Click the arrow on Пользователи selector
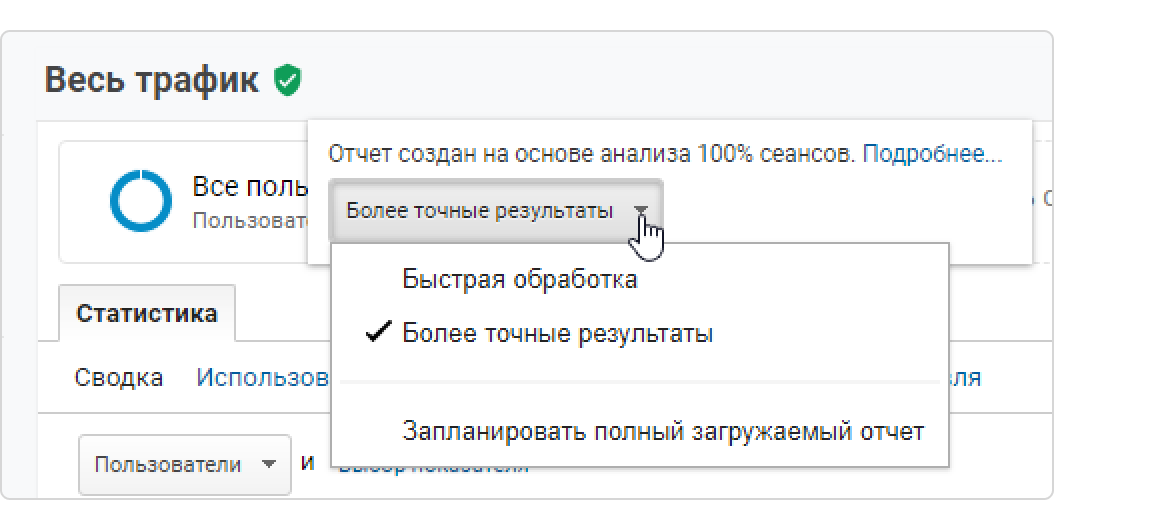 click(267, 464)
